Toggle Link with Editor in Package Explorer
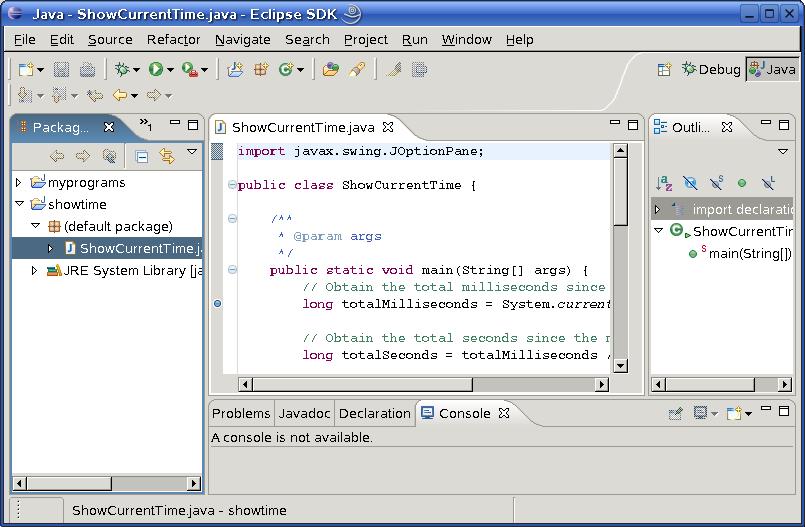This screenshot has width=805, height=527. (x=167, y=156)
